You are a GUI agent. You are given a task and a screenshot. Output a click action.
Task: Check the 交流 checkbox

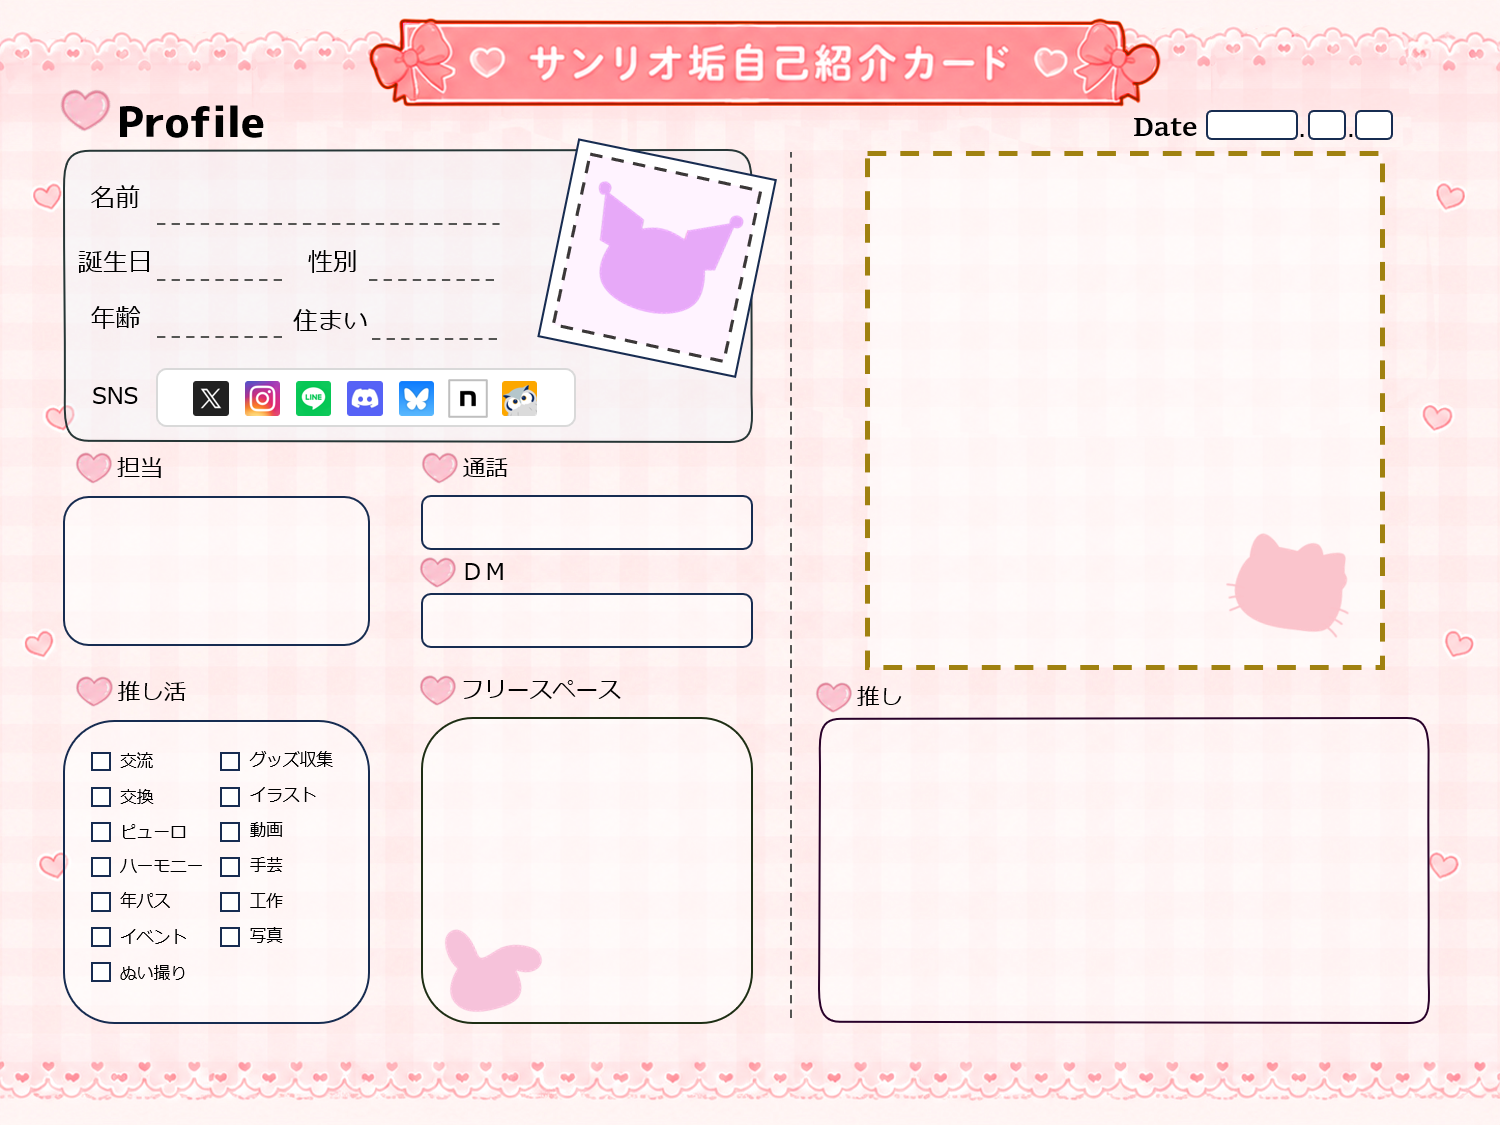tap(101, 762)
